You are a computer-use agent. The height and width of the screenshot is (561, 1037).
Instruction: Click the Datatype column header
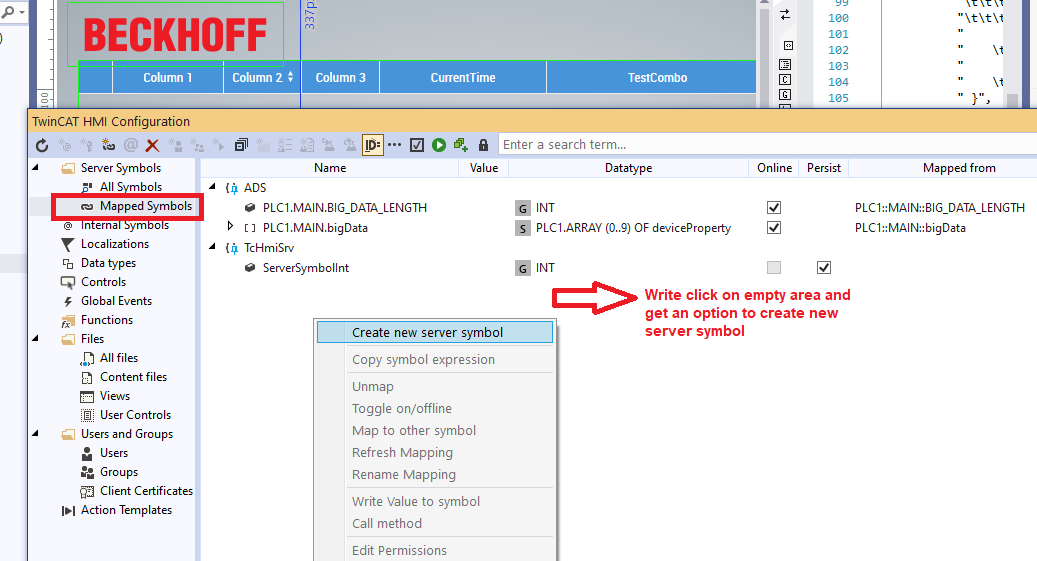click(x=628, y=168)
